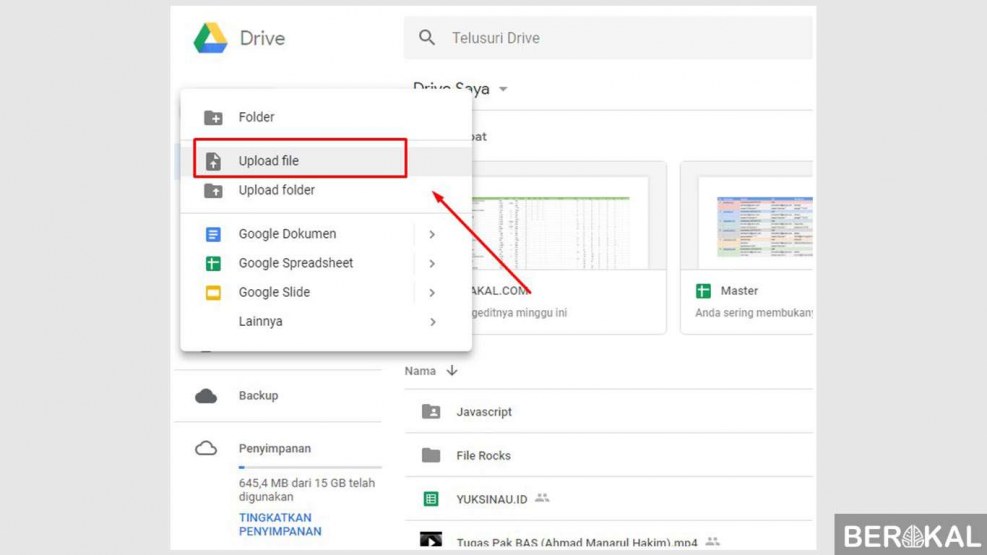Click the Google Drive logo
The width and height of the screenshot is (987, 555).
[x=210, y=38]
